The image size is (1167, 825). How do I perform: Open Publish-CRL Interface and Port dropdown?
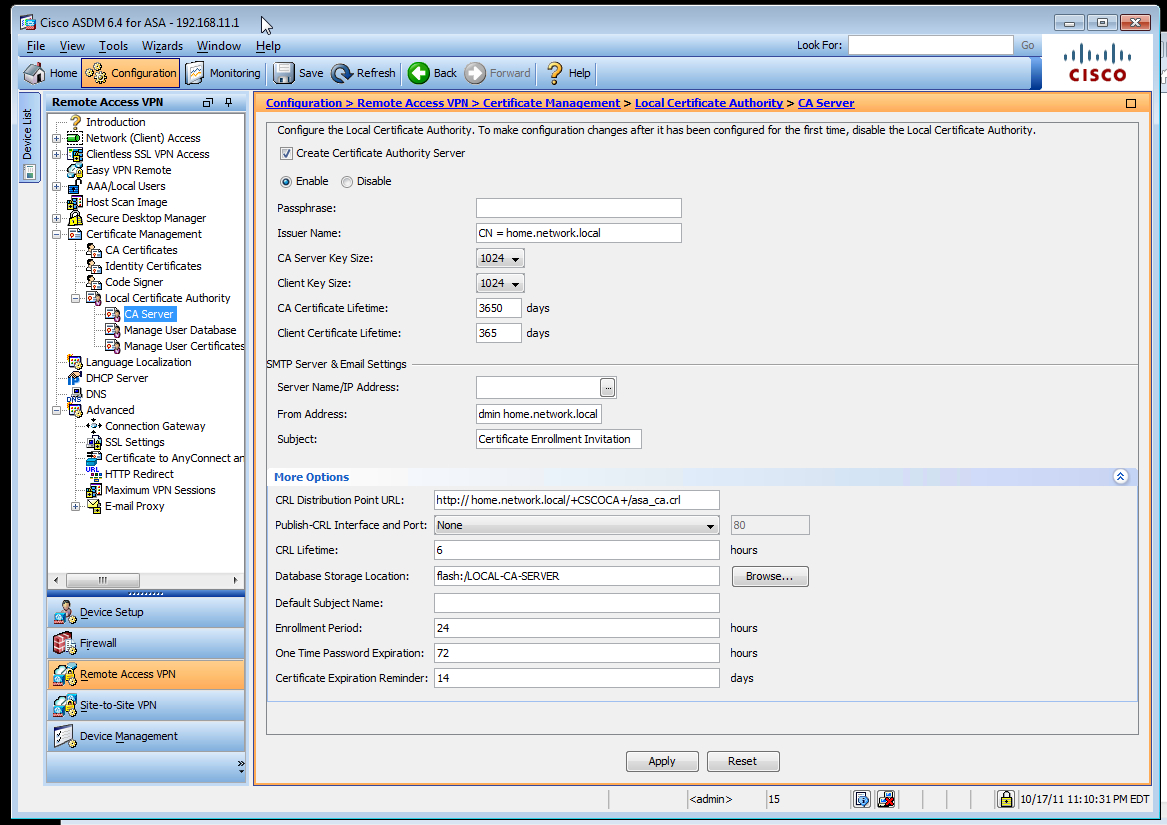(x=577, y=525)
